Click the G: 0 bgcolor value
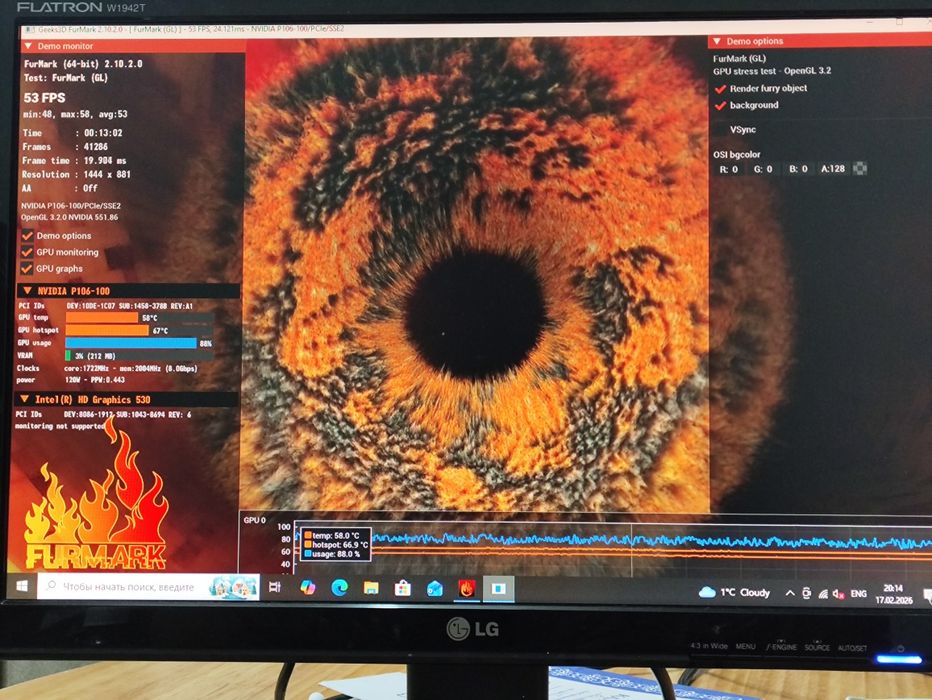Screen dimensions: 932x700 [x=763, y=169]
